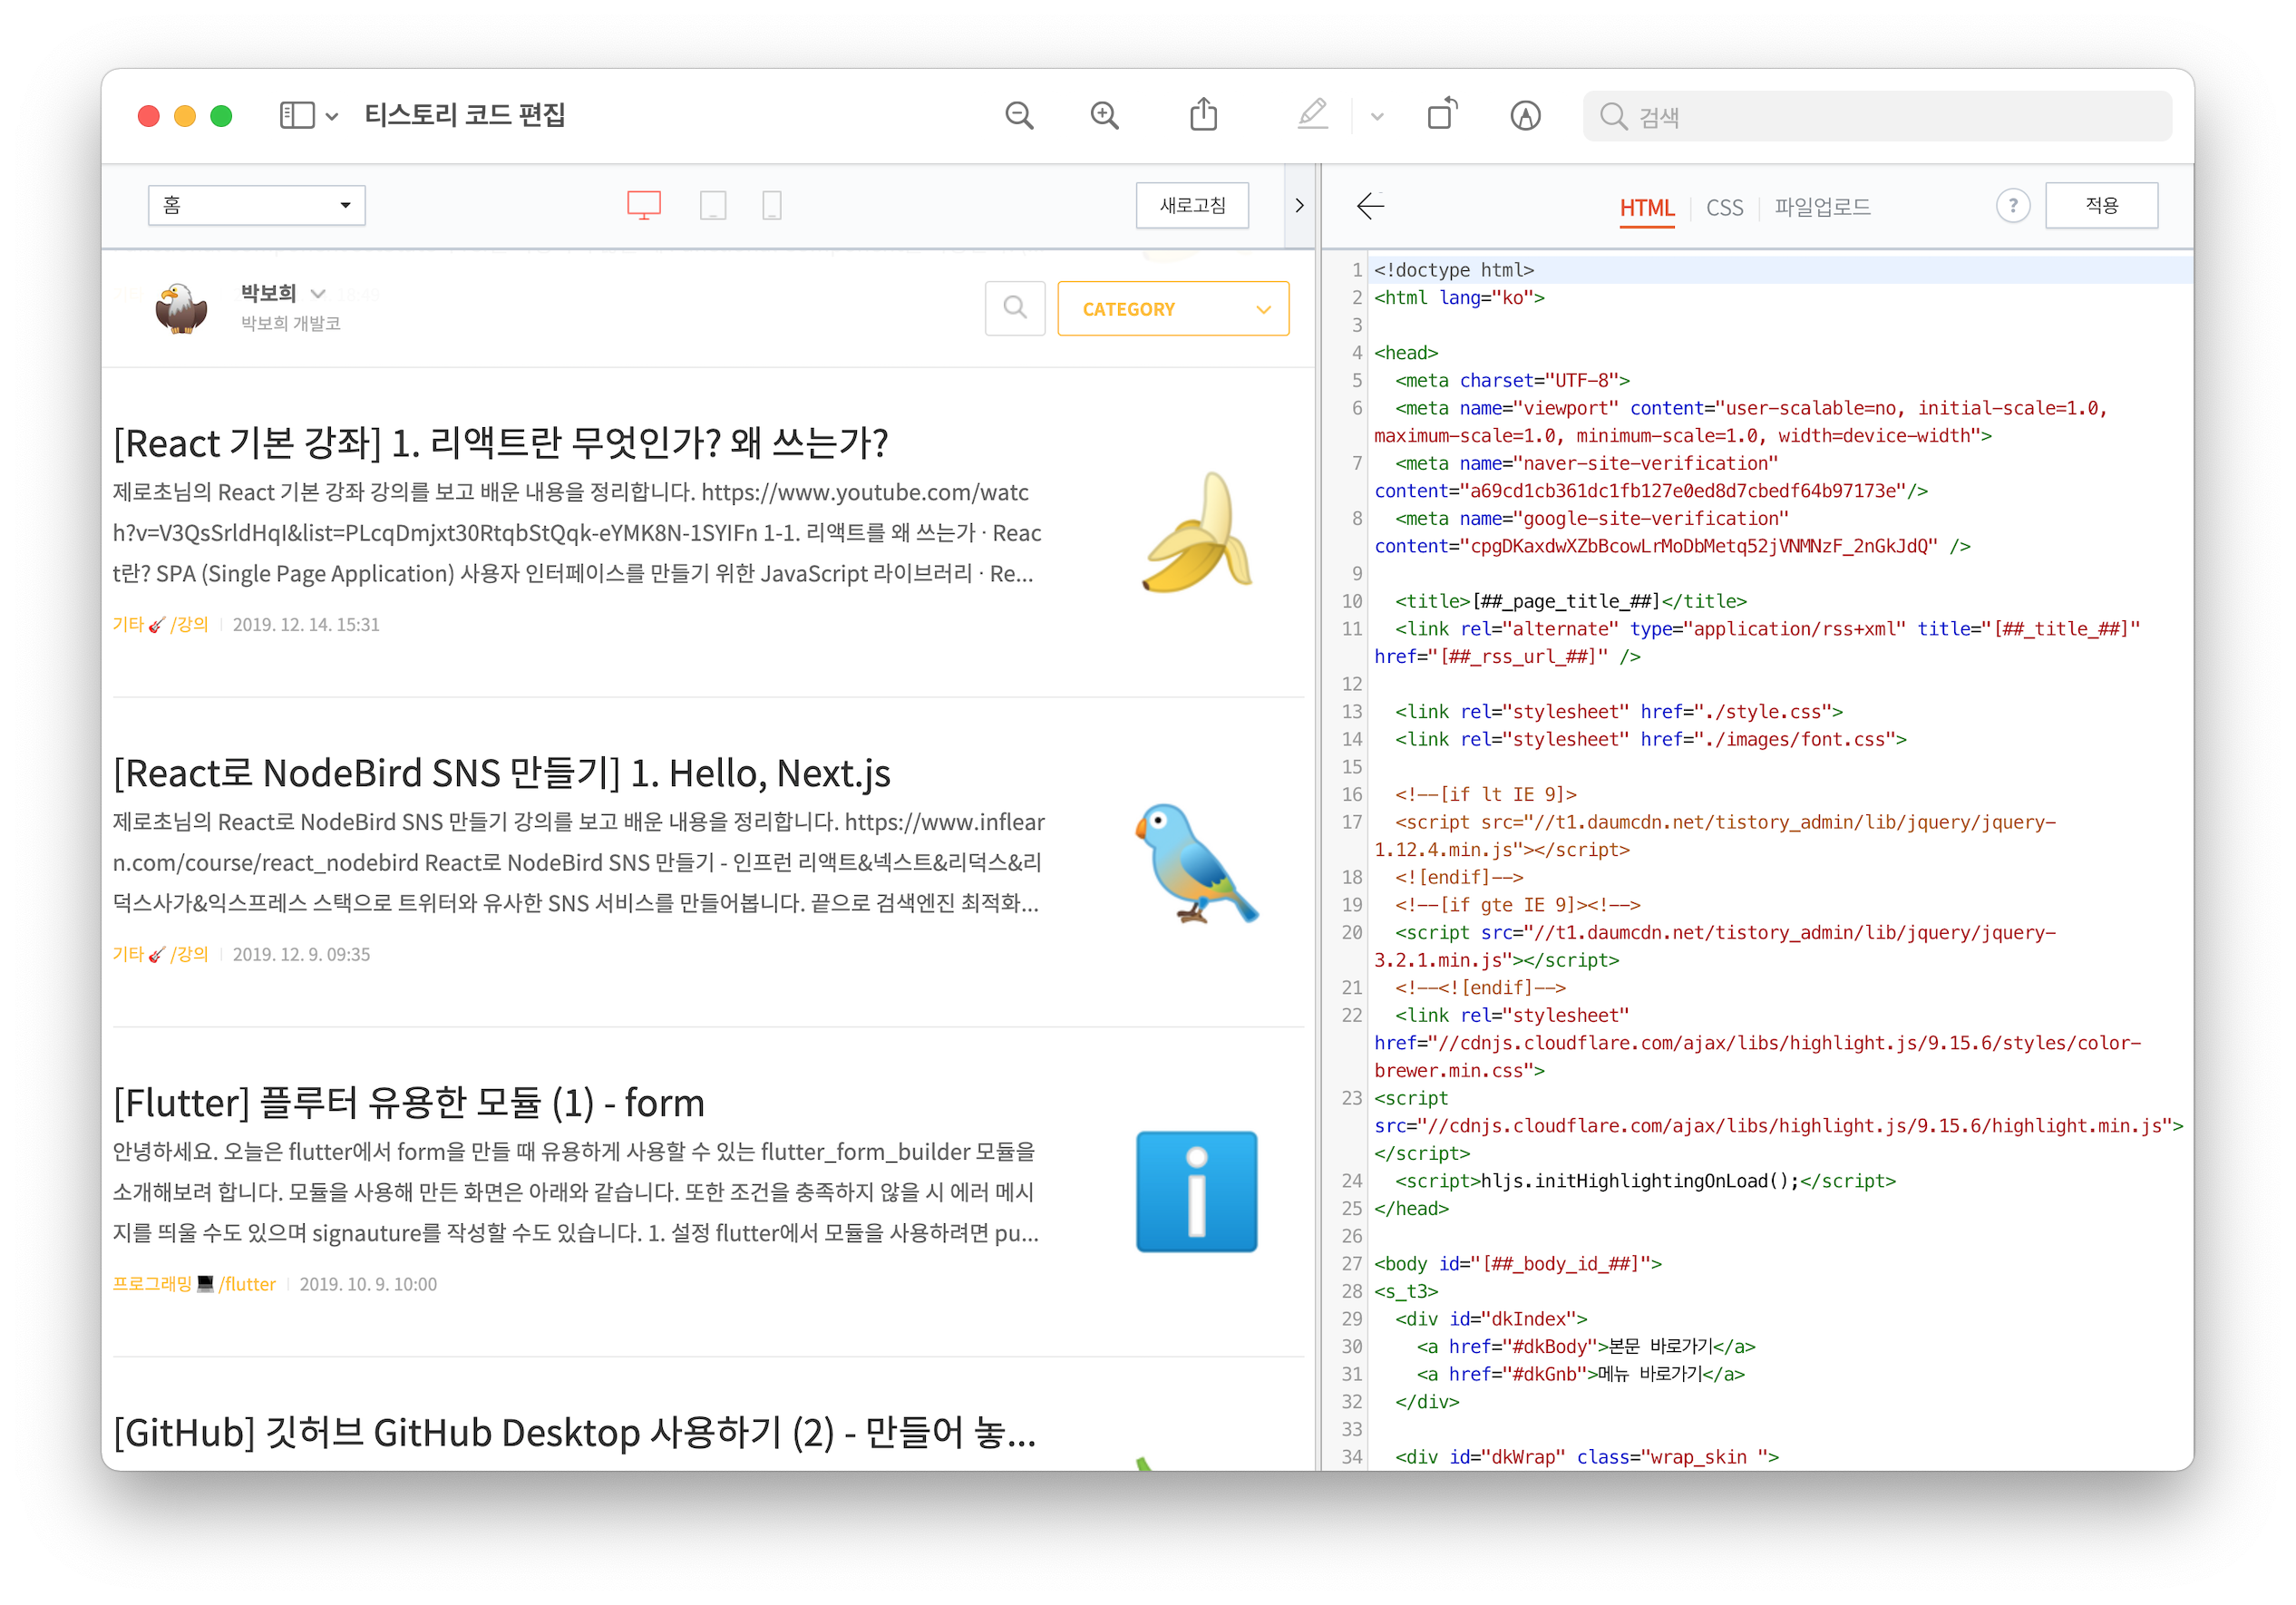This screenshot has height=1605, width=2296.
Task: Open the React 기본 강좌 post title
Action: click(500, 443)
